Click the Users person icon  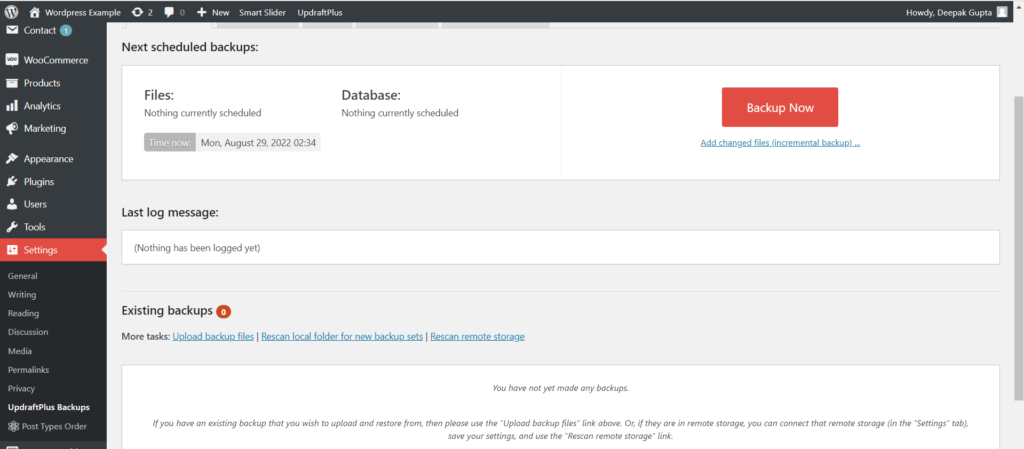[11, 204]
